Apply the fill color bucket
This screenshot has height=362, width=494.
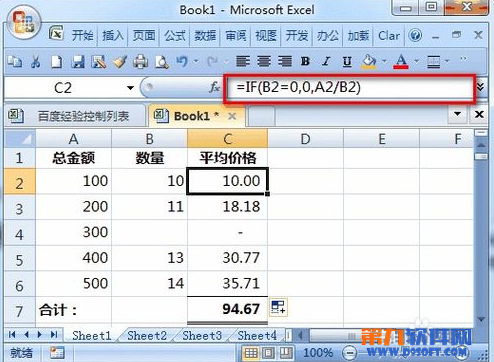(369, 62)
